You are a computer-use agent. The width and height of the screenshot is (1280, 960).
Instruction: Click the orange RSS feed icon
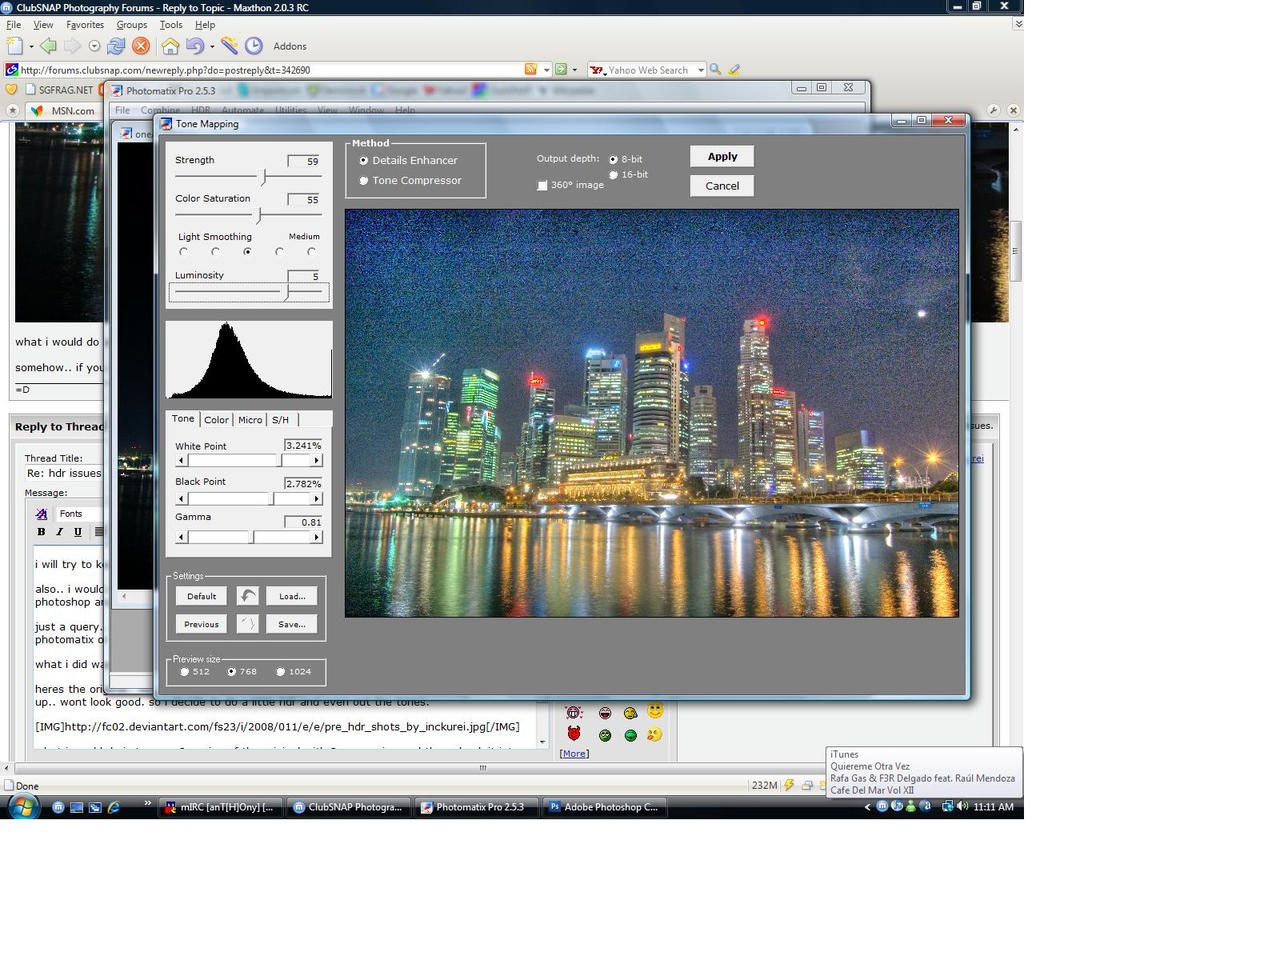[531, 70]
